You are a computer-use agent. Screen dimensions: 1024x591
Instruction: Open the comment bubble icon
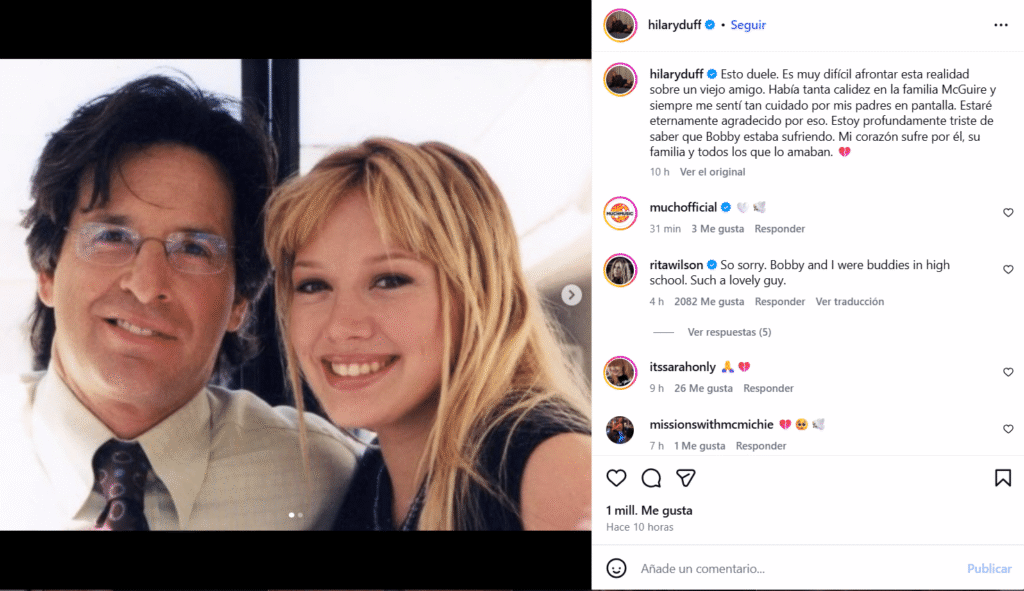(x=651, y=478)
